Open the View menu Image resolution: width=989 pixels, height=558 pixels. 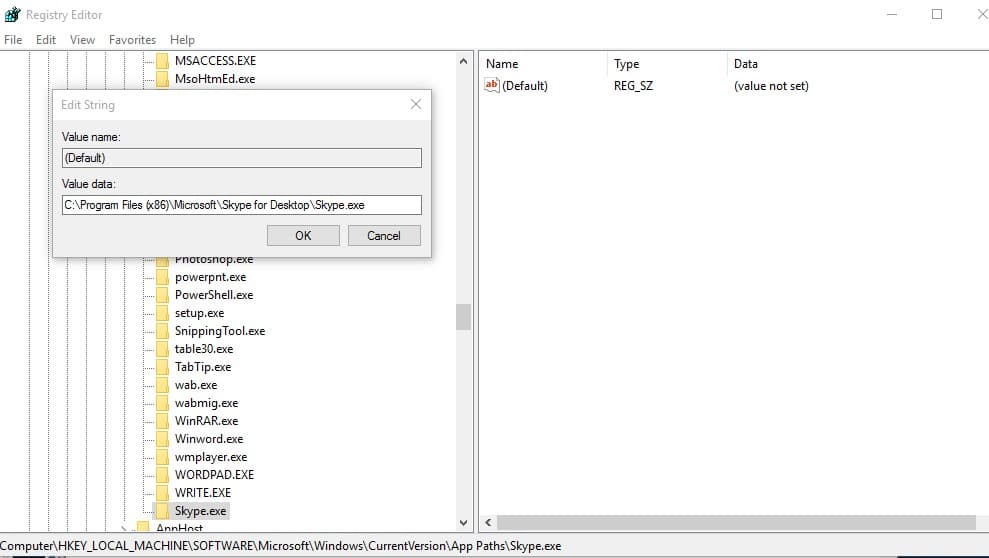(x=82, y=40)
